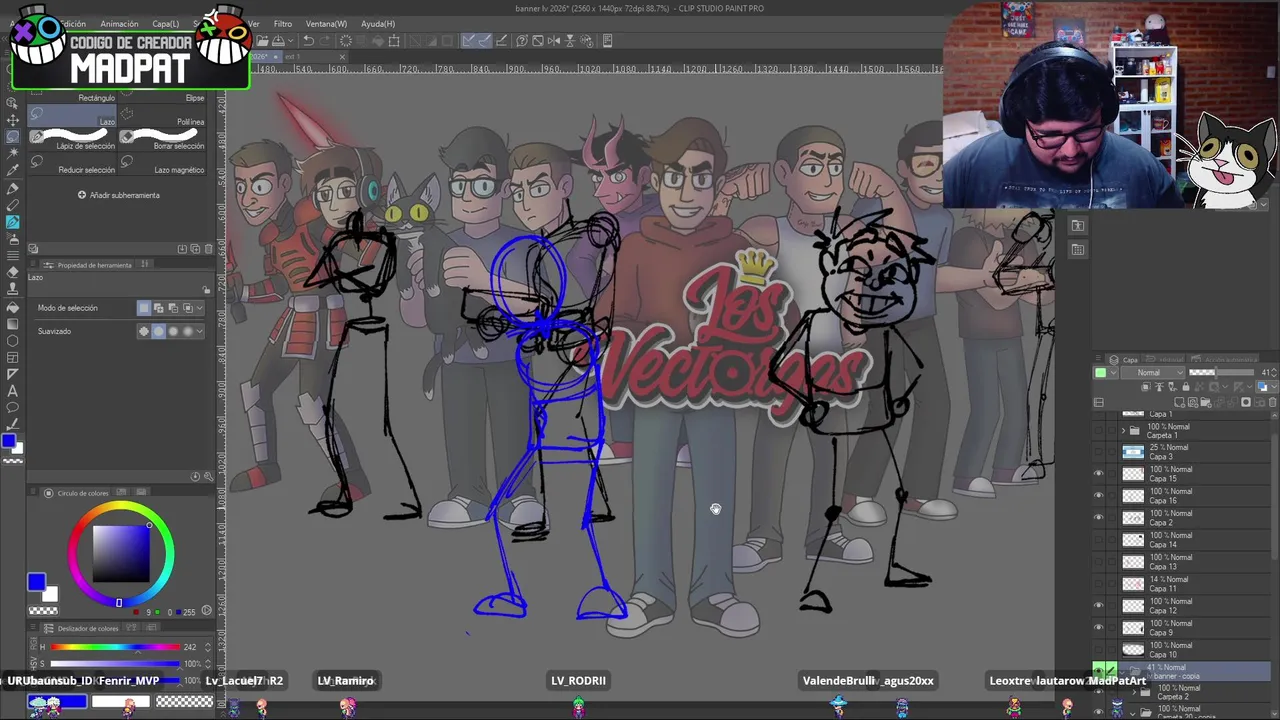1280x720 pixels.
Task: Create new raster layer icon in Layer panel
Action: pos(1179,402)
